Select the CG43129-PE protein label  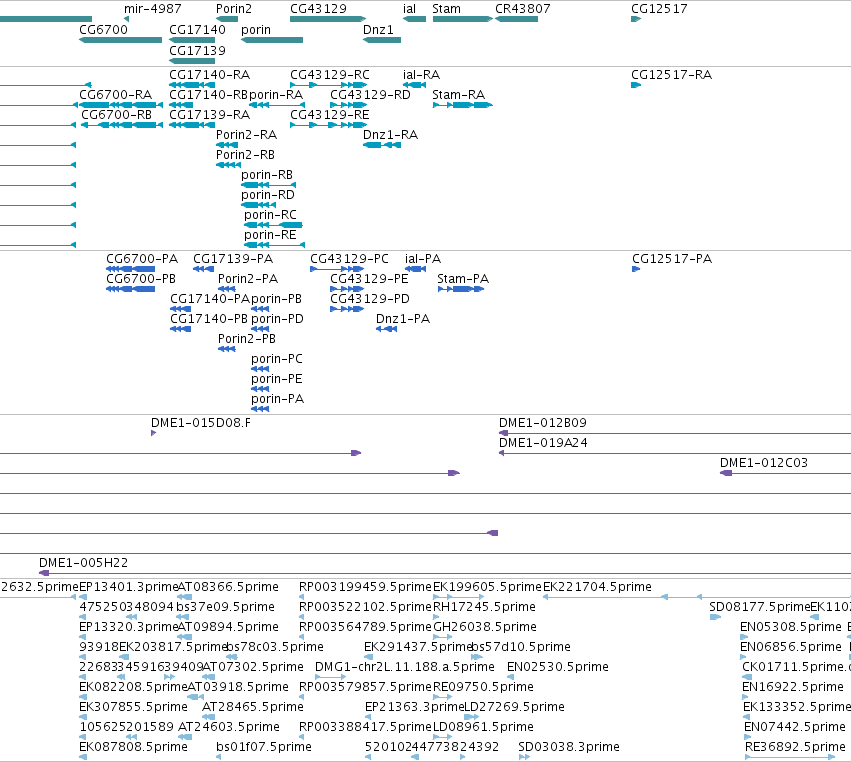(369, 280)
